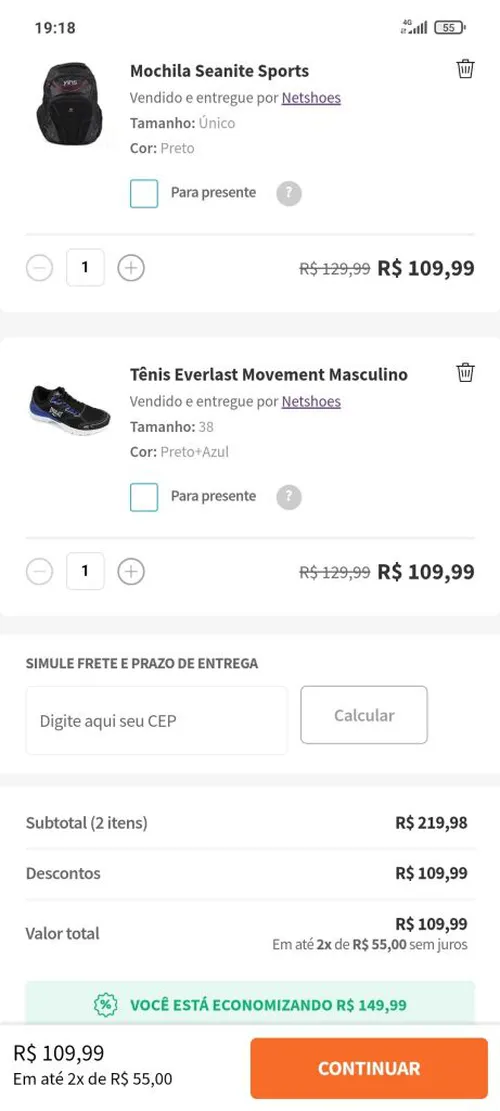This screenshot has width=500, height=1111.
Task: Open Netshoes seller link under Tênis Everlast
Action: [311, 401]
